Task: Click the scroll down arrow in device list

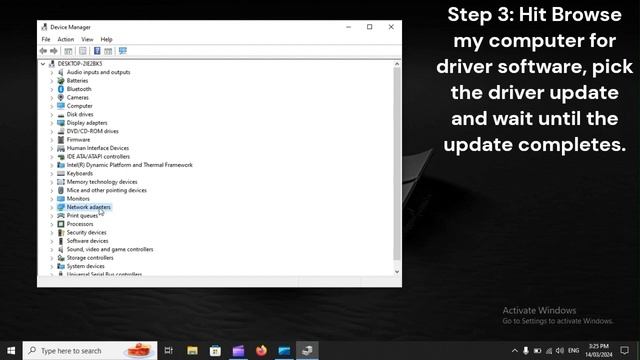Action: 397,272
